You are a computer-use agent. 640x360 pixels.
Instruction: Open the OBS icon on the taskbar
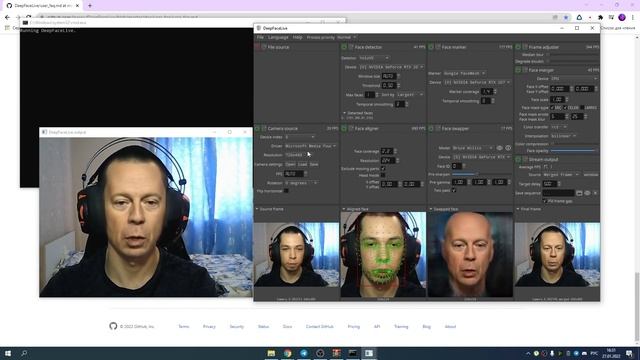coord(320,353)
